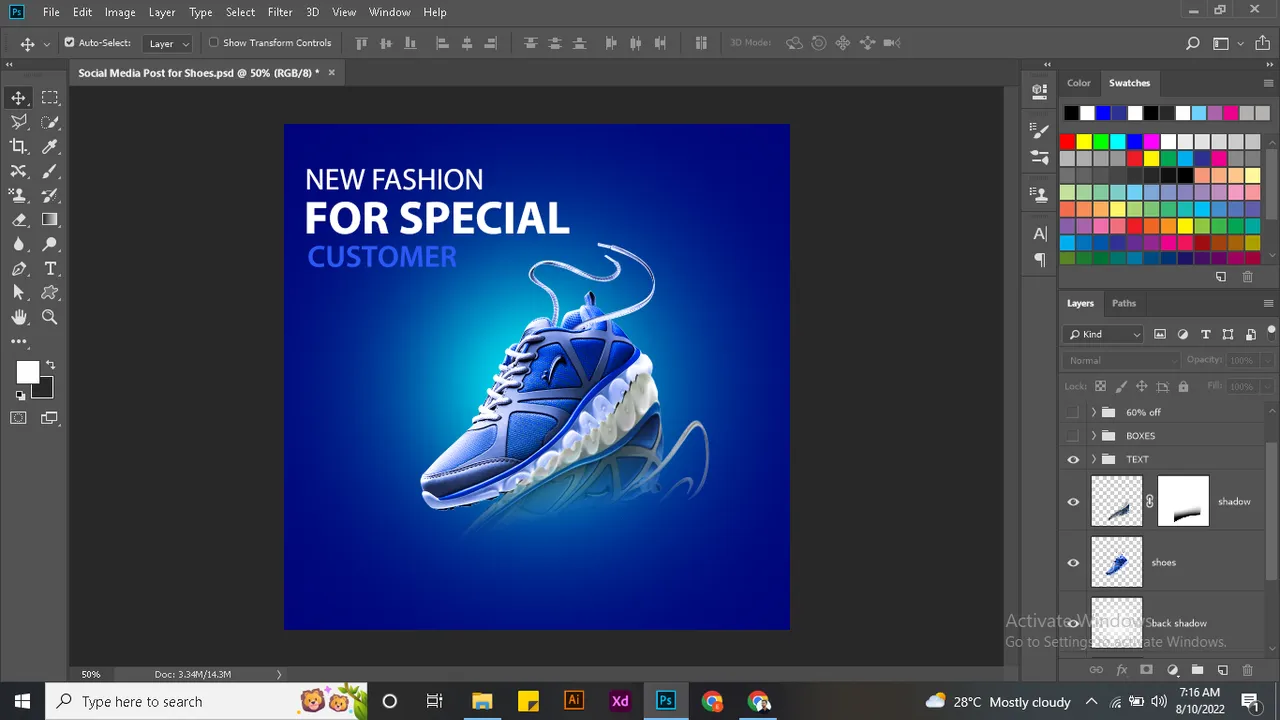This screenshot has width=1280, height=720.
Task: Open the Kind filter dropdown
Action: coord(1104,334)
